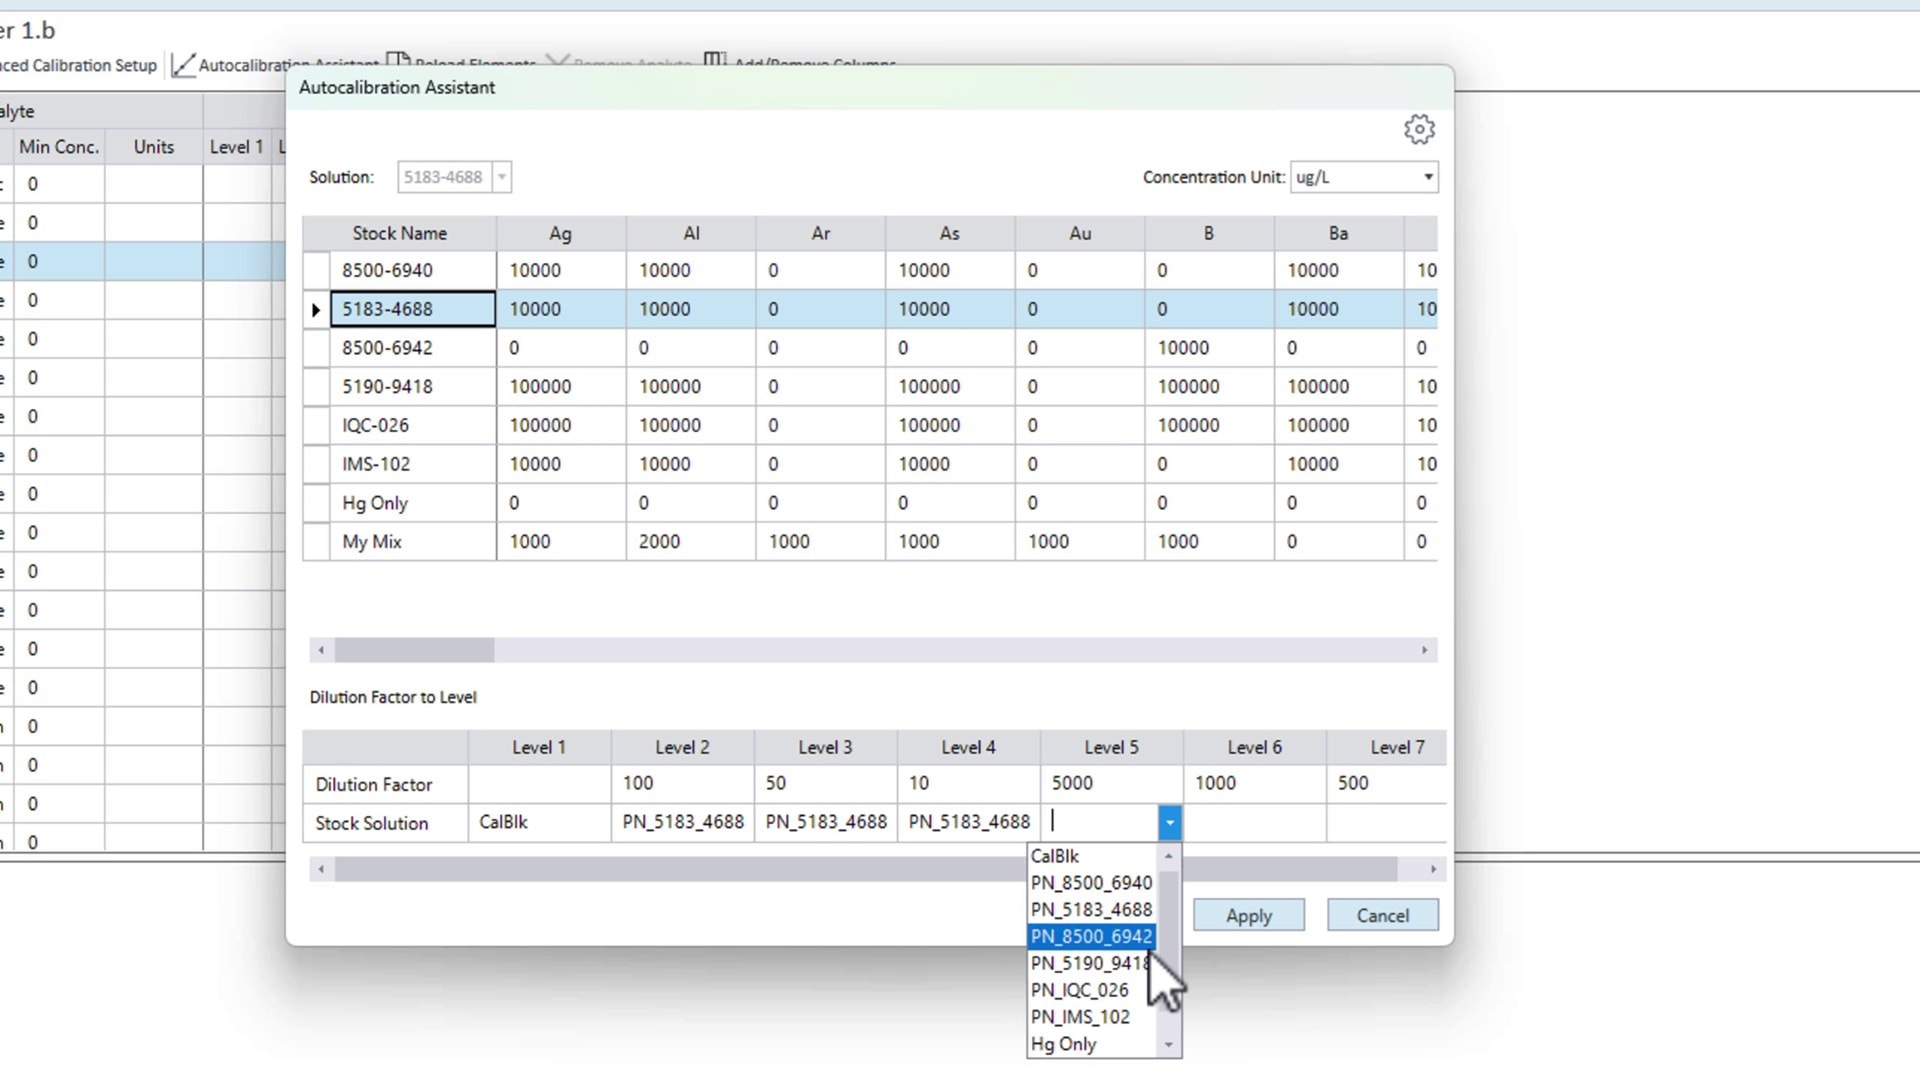
Task: Select PN_IQC_026 from the stock solution list
Action: pos(1079,990)
